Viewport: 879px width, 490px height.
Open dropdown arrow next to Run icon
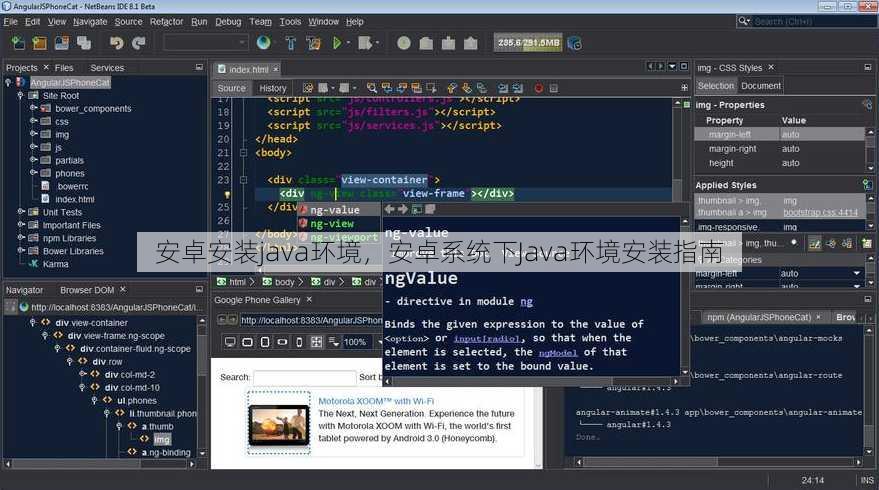348,43
